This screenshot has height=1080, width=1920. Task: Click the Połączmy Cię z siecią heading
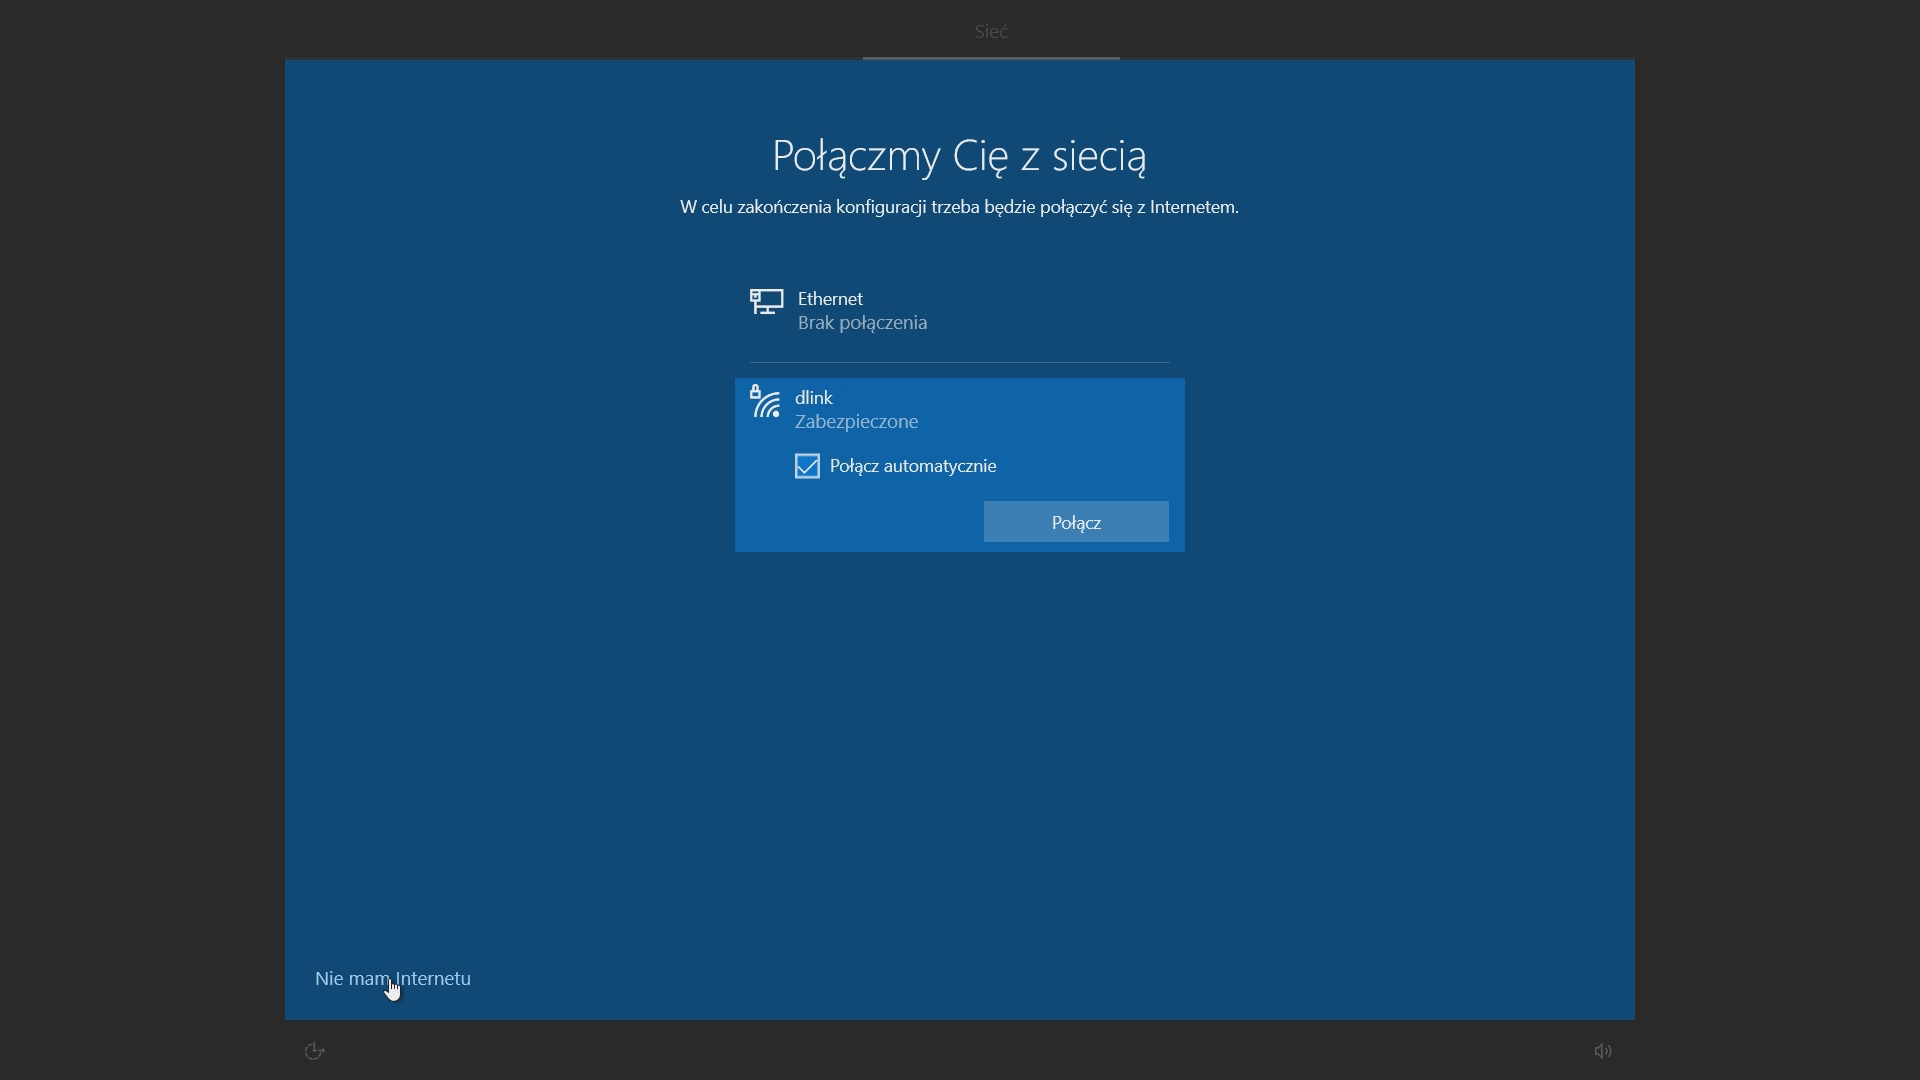point(959,156)
